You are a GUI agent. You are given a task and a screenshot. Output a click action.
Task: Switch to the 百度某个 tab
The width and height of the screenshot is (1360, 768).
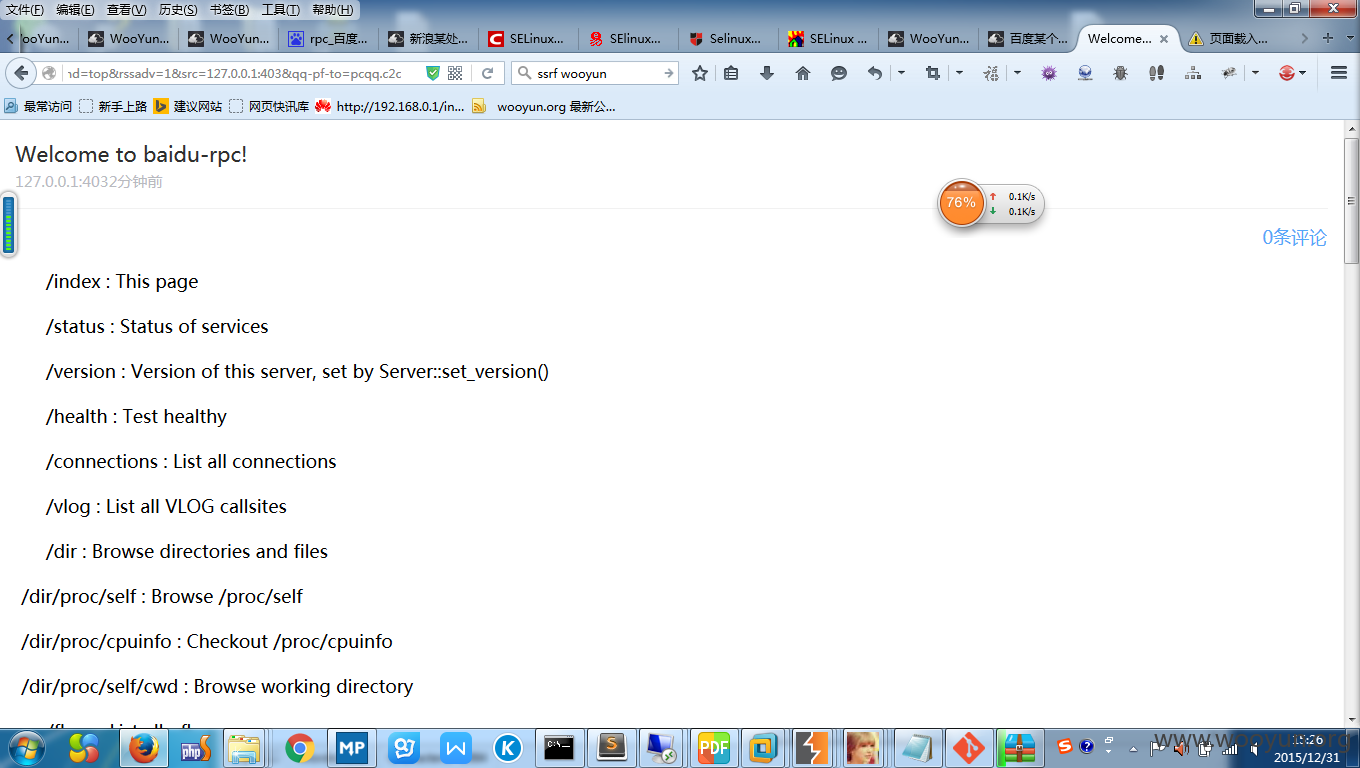1028,39
